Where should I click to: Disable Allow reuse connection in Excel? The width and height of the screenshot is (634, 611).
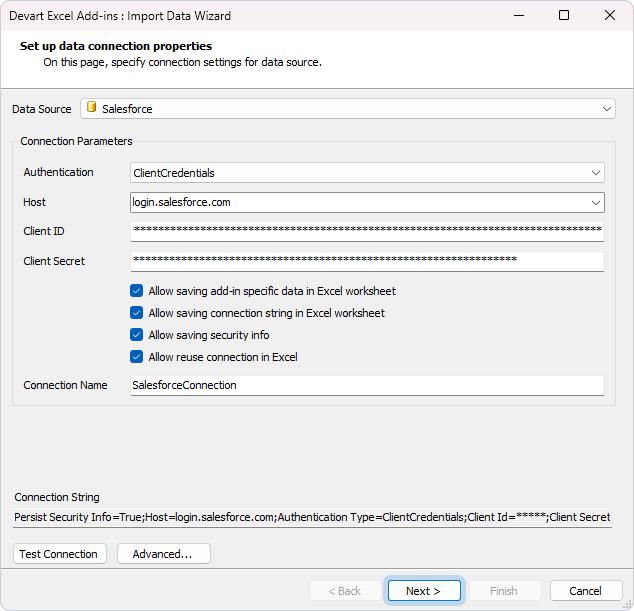click(136, 357)
